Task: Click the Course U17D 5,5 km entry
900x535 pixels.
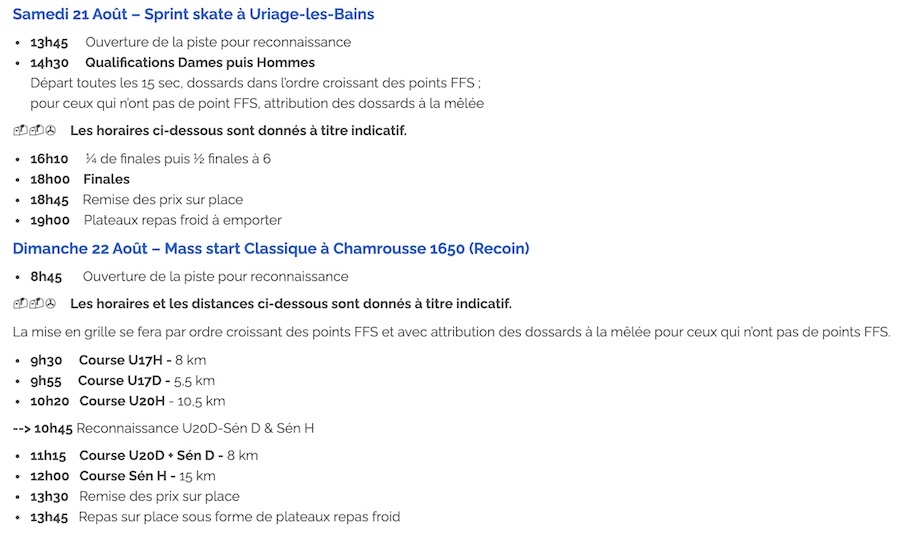Action: click(123, 381)
